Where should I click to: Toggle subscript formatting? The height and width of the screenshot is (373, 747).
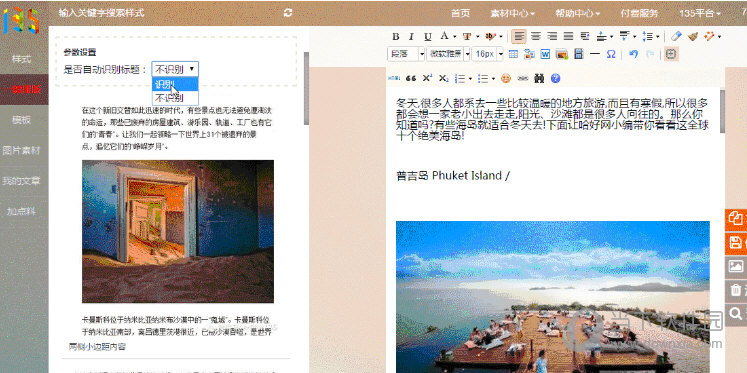tap(443, 79)
